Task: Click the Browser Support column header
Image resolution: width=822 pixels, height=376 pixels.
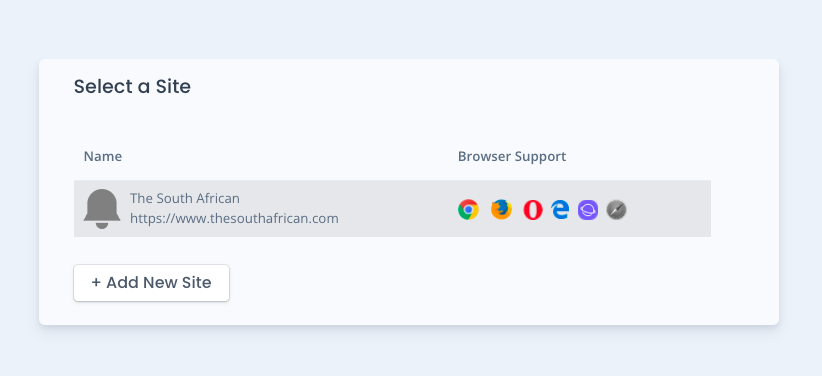Action: tap(512, 156)
